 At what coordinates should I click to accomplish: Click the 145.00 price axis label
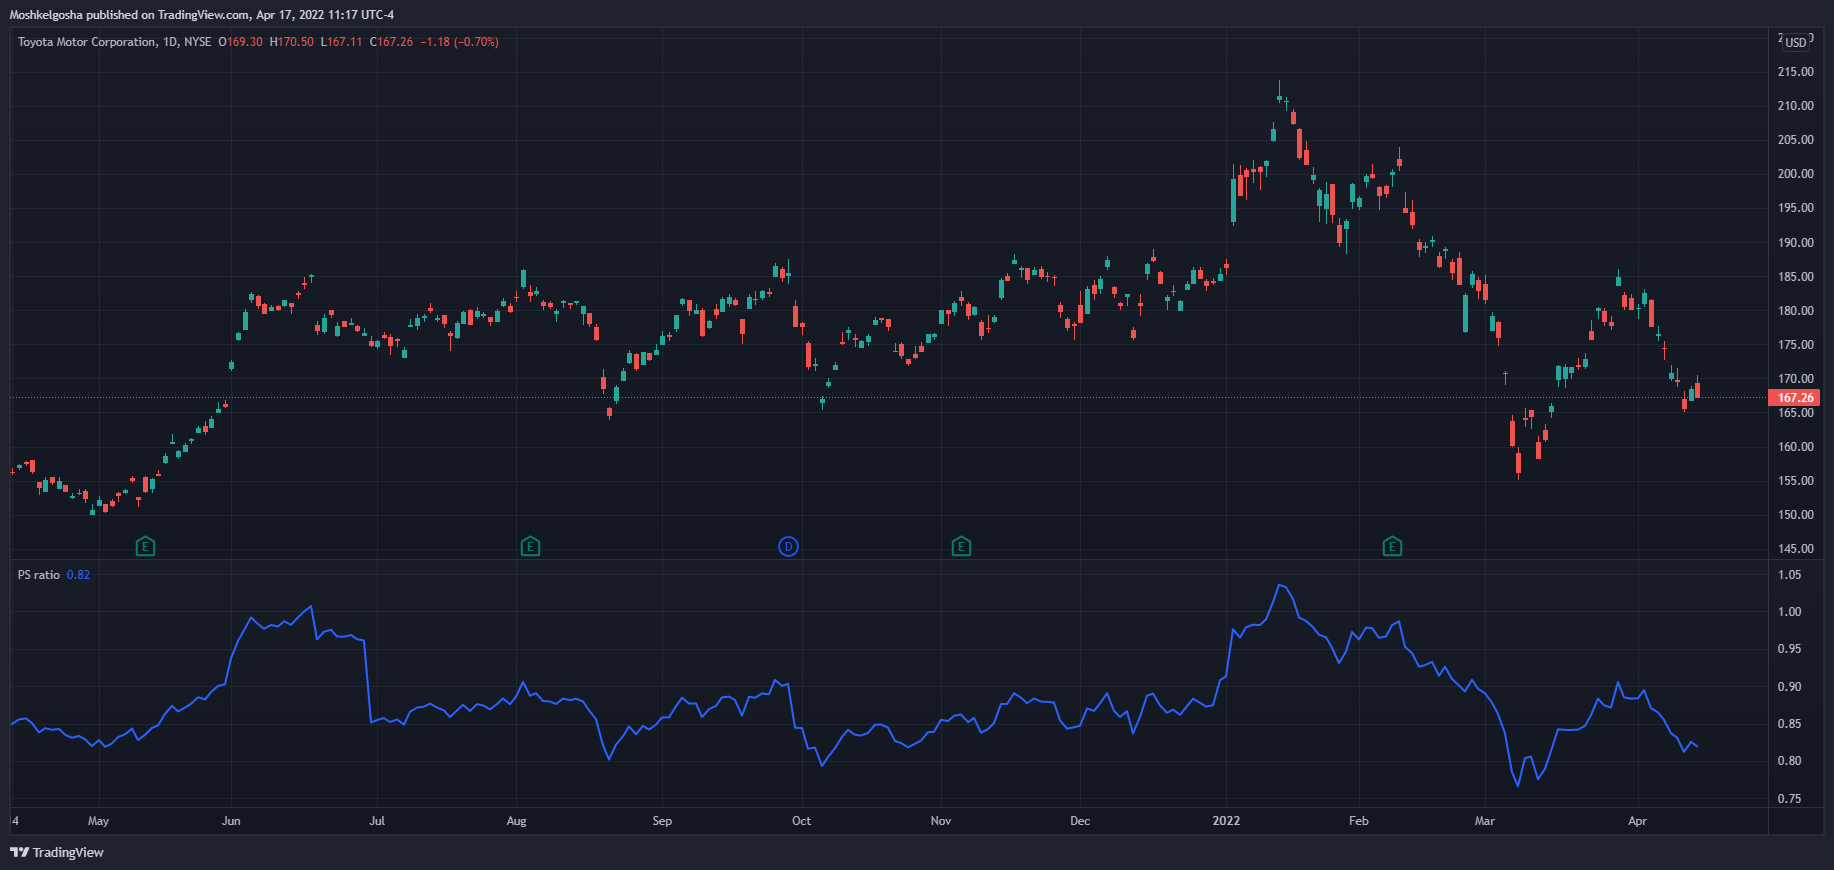click(x=1795, y=549)
